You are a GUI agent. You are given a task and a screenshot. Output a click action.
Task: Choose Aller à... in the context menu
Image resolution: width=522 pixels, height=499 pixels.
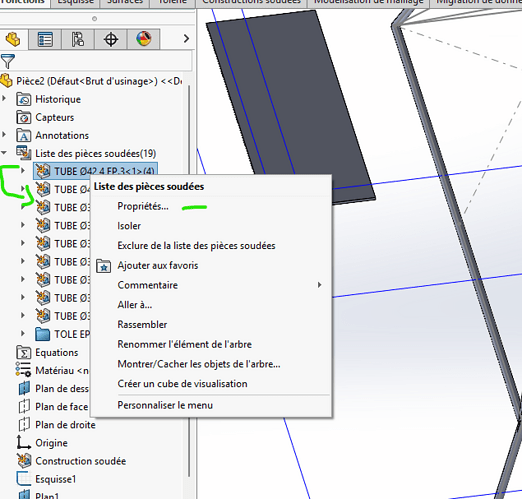pos(135,305)
